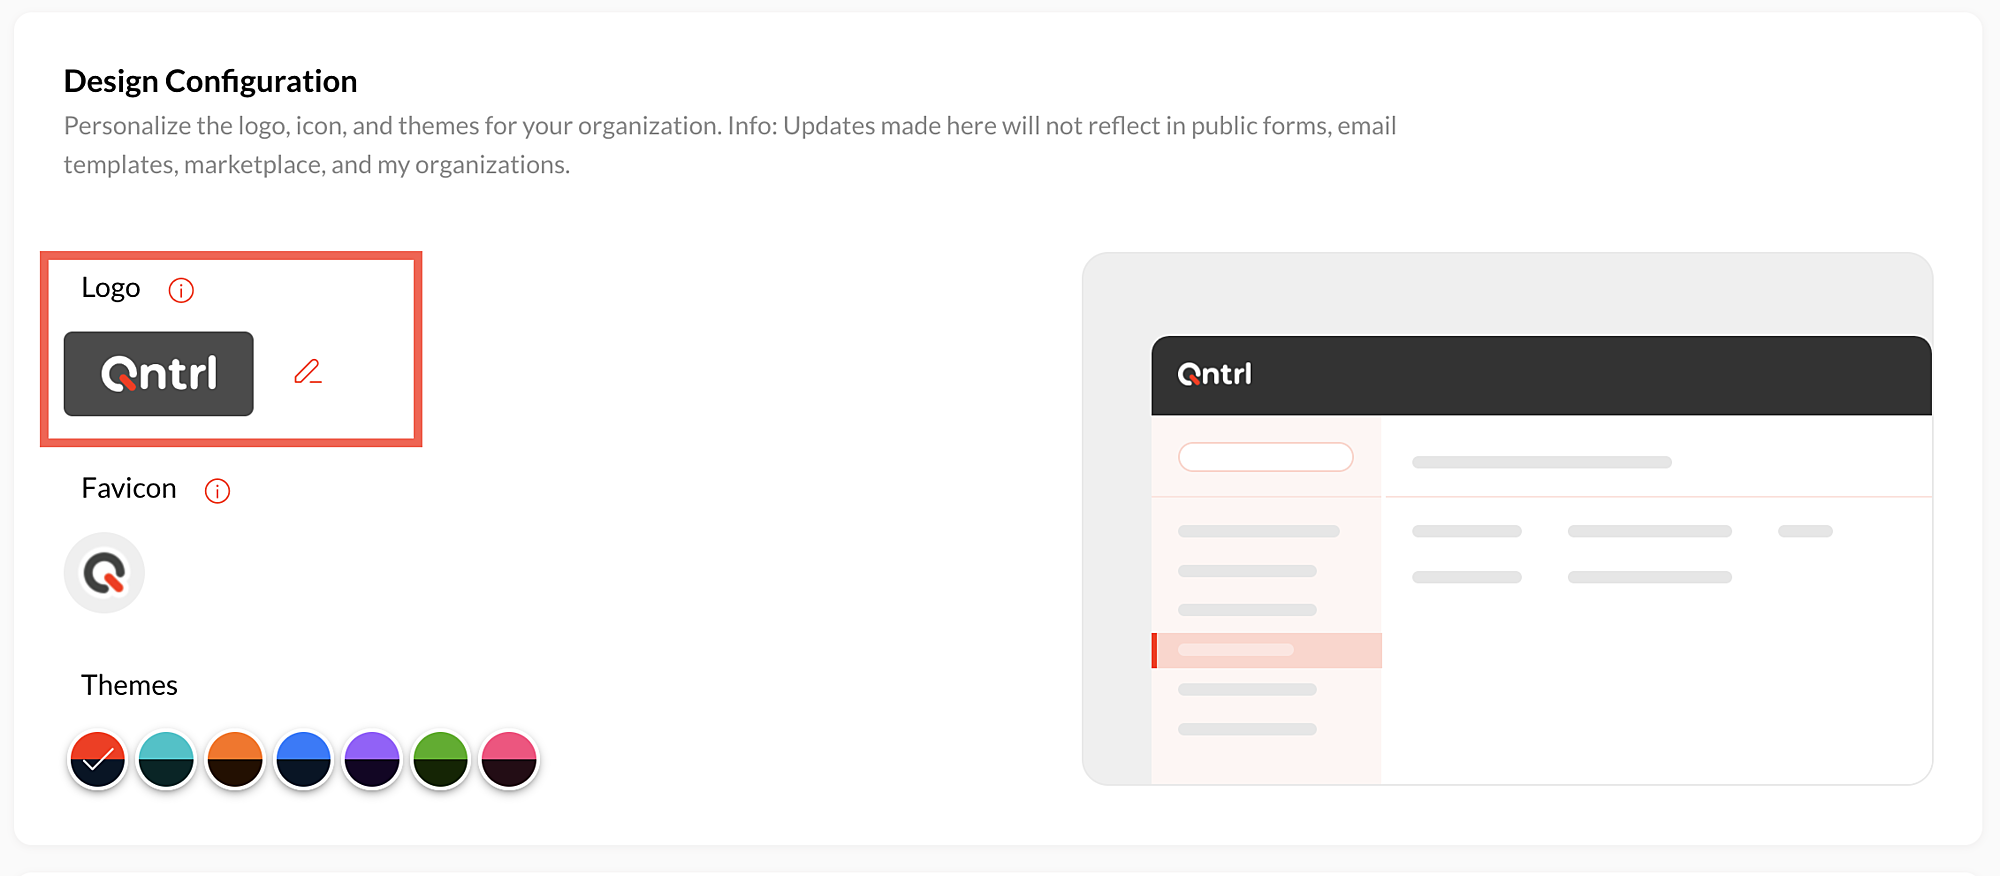The width and height of the screenshot is (2000, 876).
Task: Click the logo edit pencil icon
Action: pyautogui.click(x=307, y=372)
